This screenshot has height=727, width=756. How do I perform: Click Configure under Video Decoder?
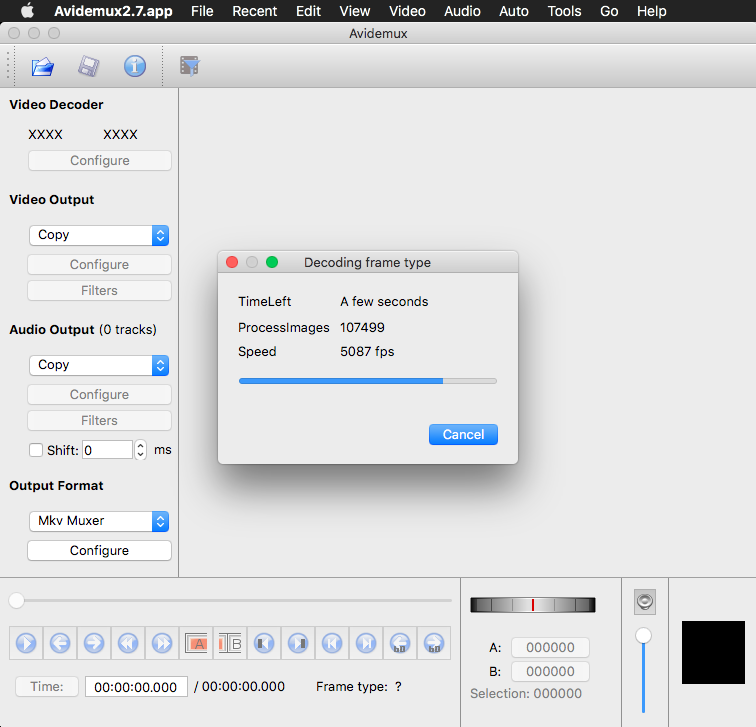click(x=100, y=161)
